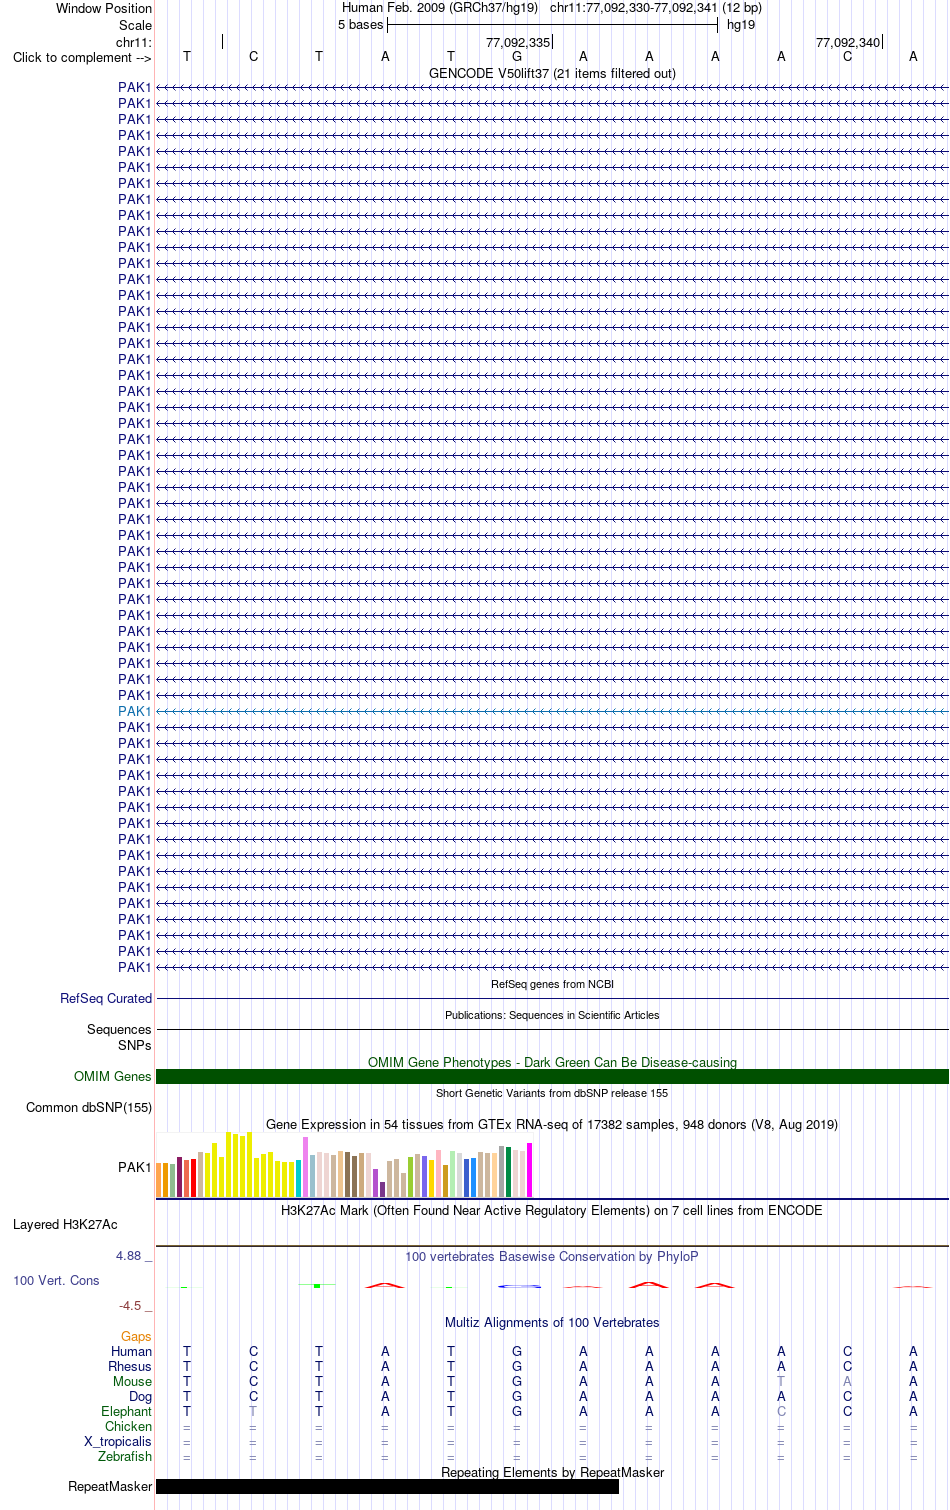The image size is (950, 1510).
Task: Click the magenta bar in the GTEx chart
Action: click(x=530, y=1170)
